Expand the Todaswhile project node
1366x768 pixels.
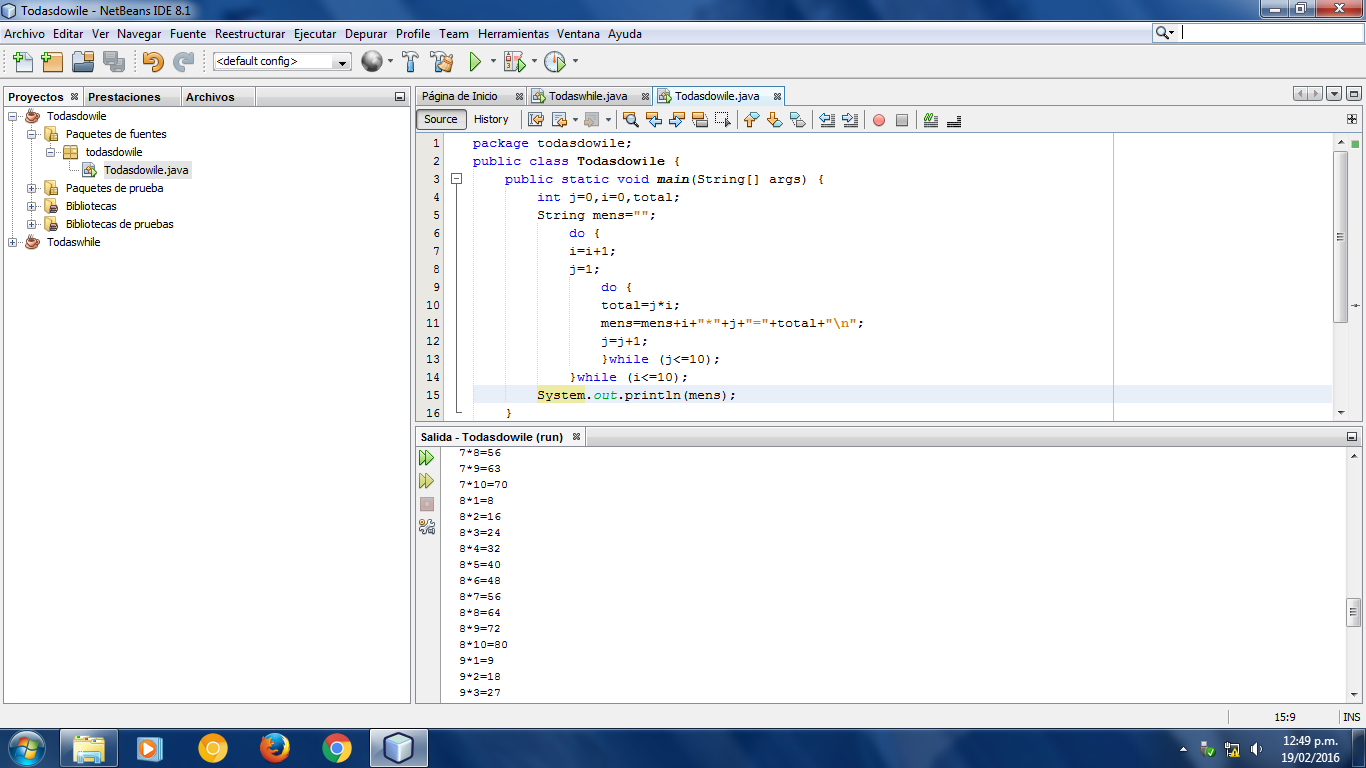12,242
